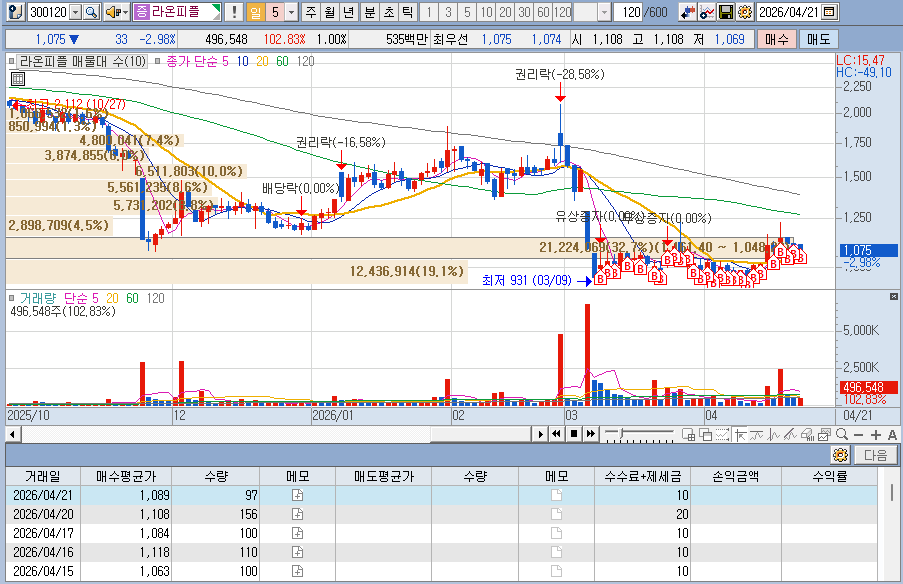Image resolution: width=903 pixels, height=584 pixels.
Task: Click the 매수 buy button
Action: 776,39
